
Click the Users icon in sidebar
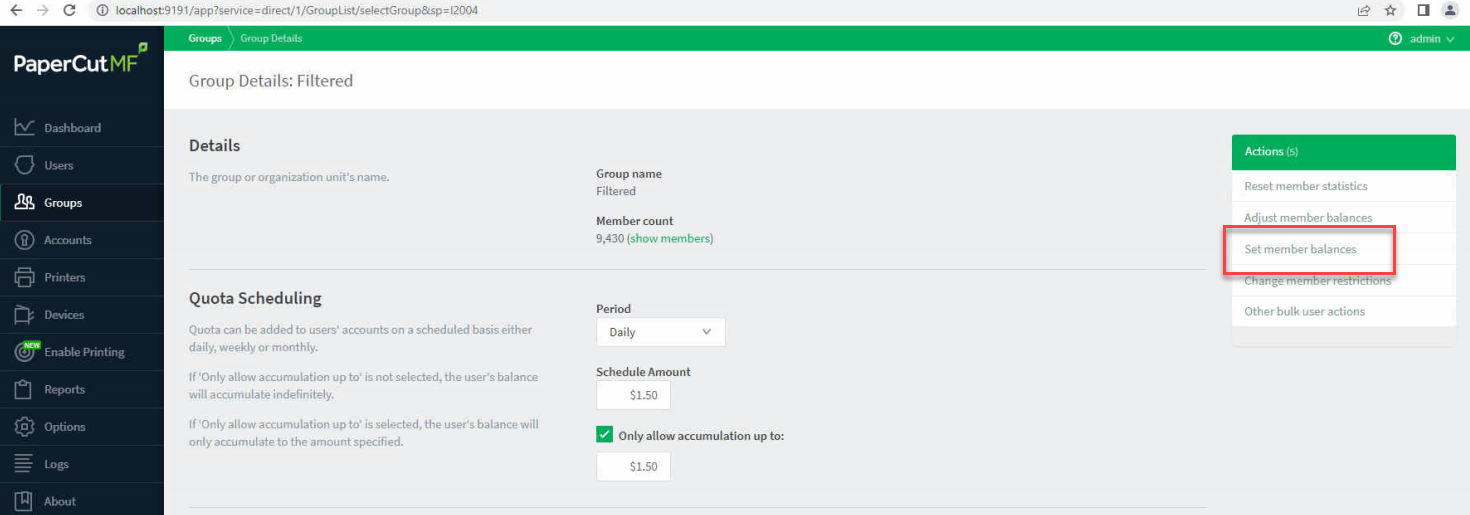pyautogui.click(x=25, y=165)
